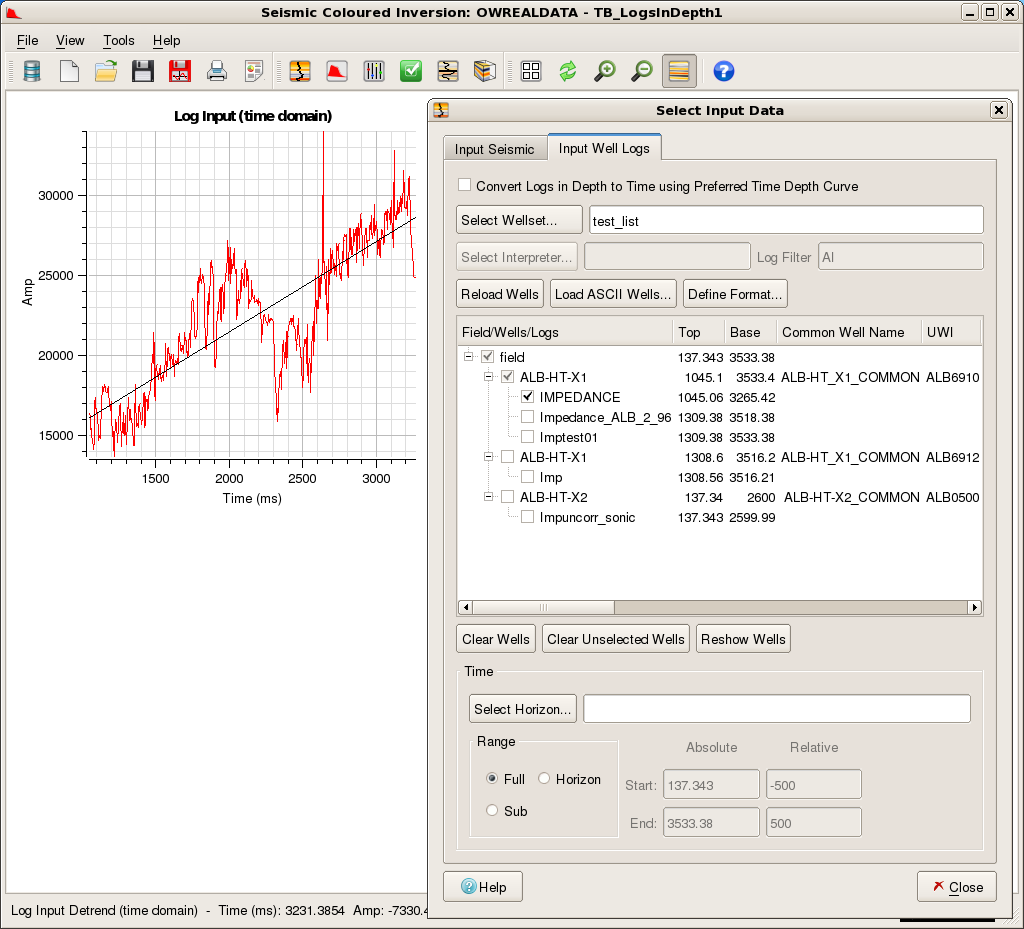Screen dimensions: 1024x929
Task: Click the red spectrum toolbar icon
Action: 337,71
